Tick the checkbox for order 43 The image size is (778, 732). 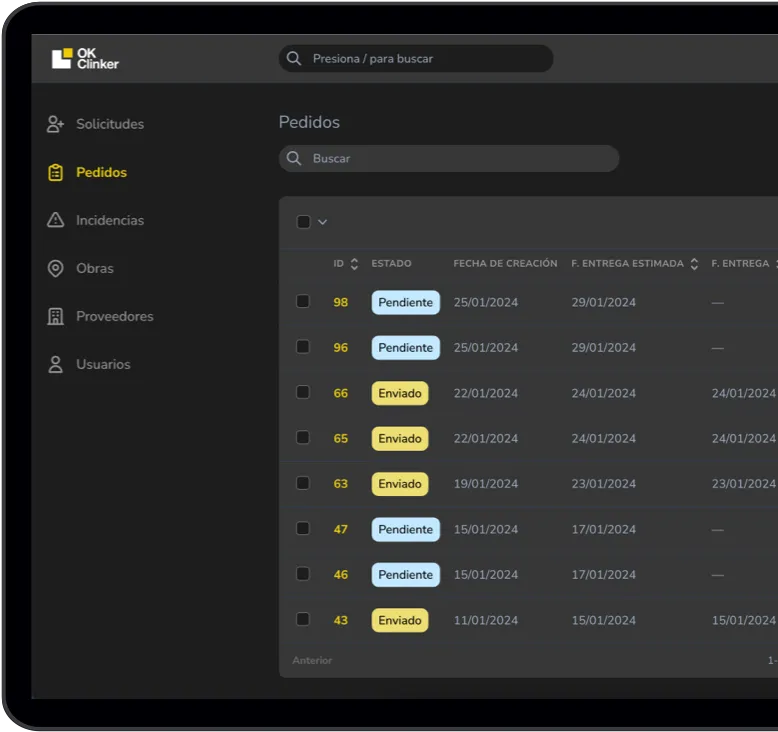tap(303, 619)
